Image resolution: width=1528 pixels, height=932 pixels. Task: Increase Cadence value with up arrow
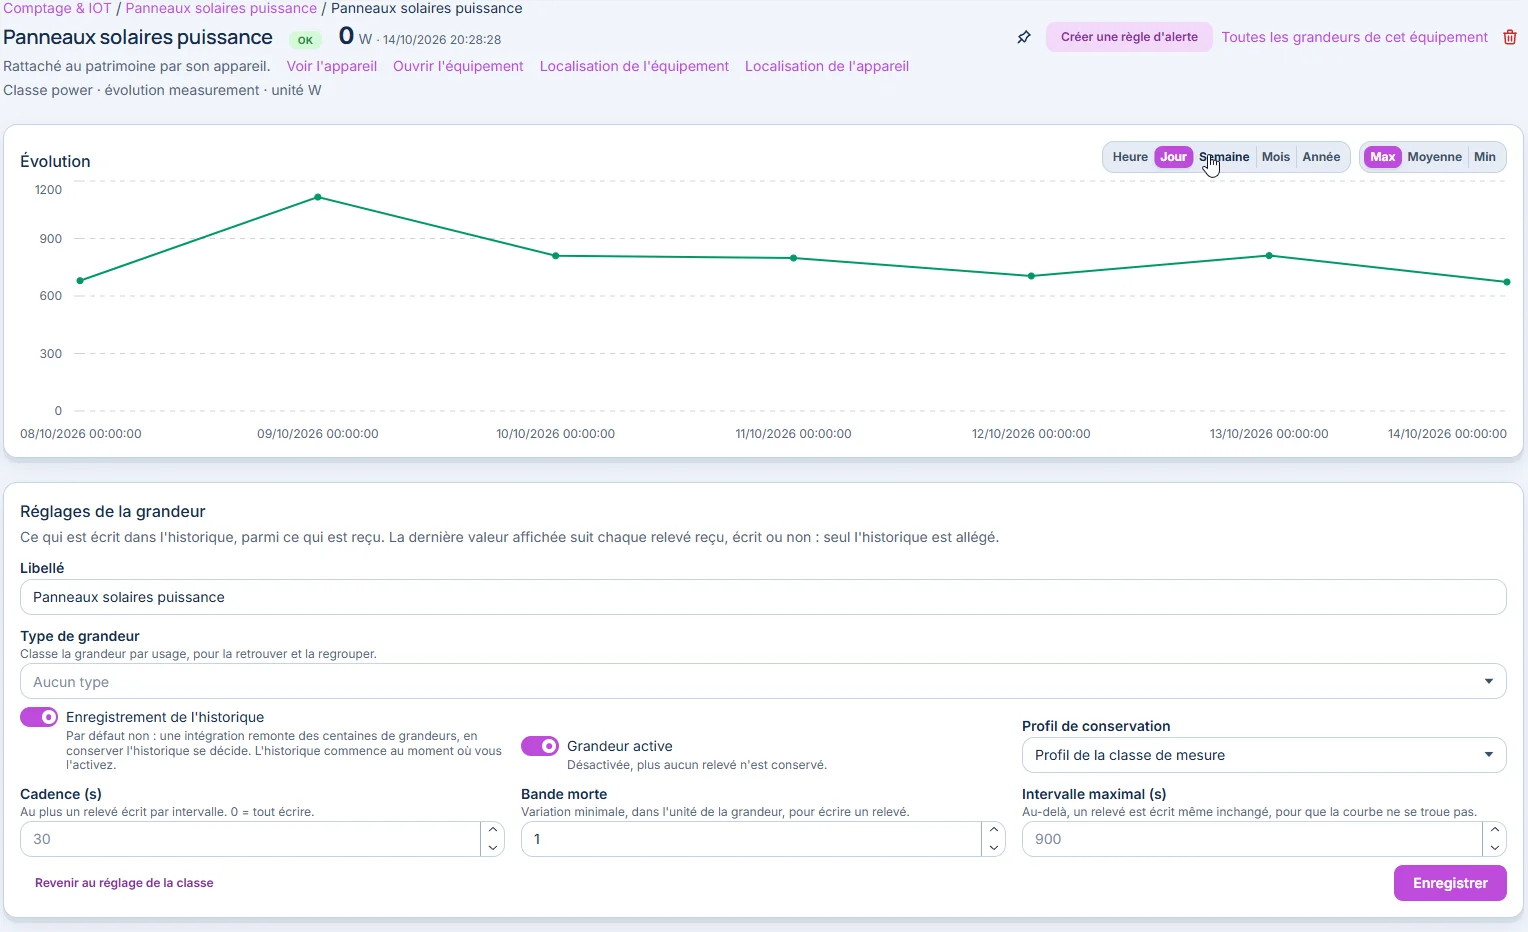click(493, 830)
